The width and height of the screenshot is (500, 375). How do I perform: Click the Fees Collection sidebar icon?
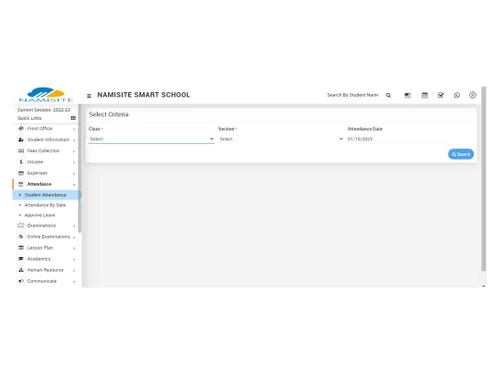(21, 151)
